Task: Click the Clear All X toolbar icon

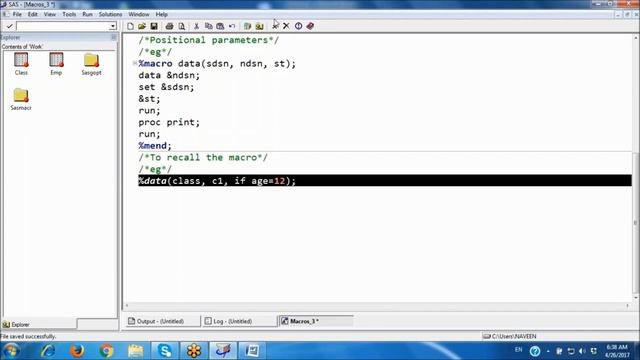Action: pyautogui.click(x=286, y=26)
